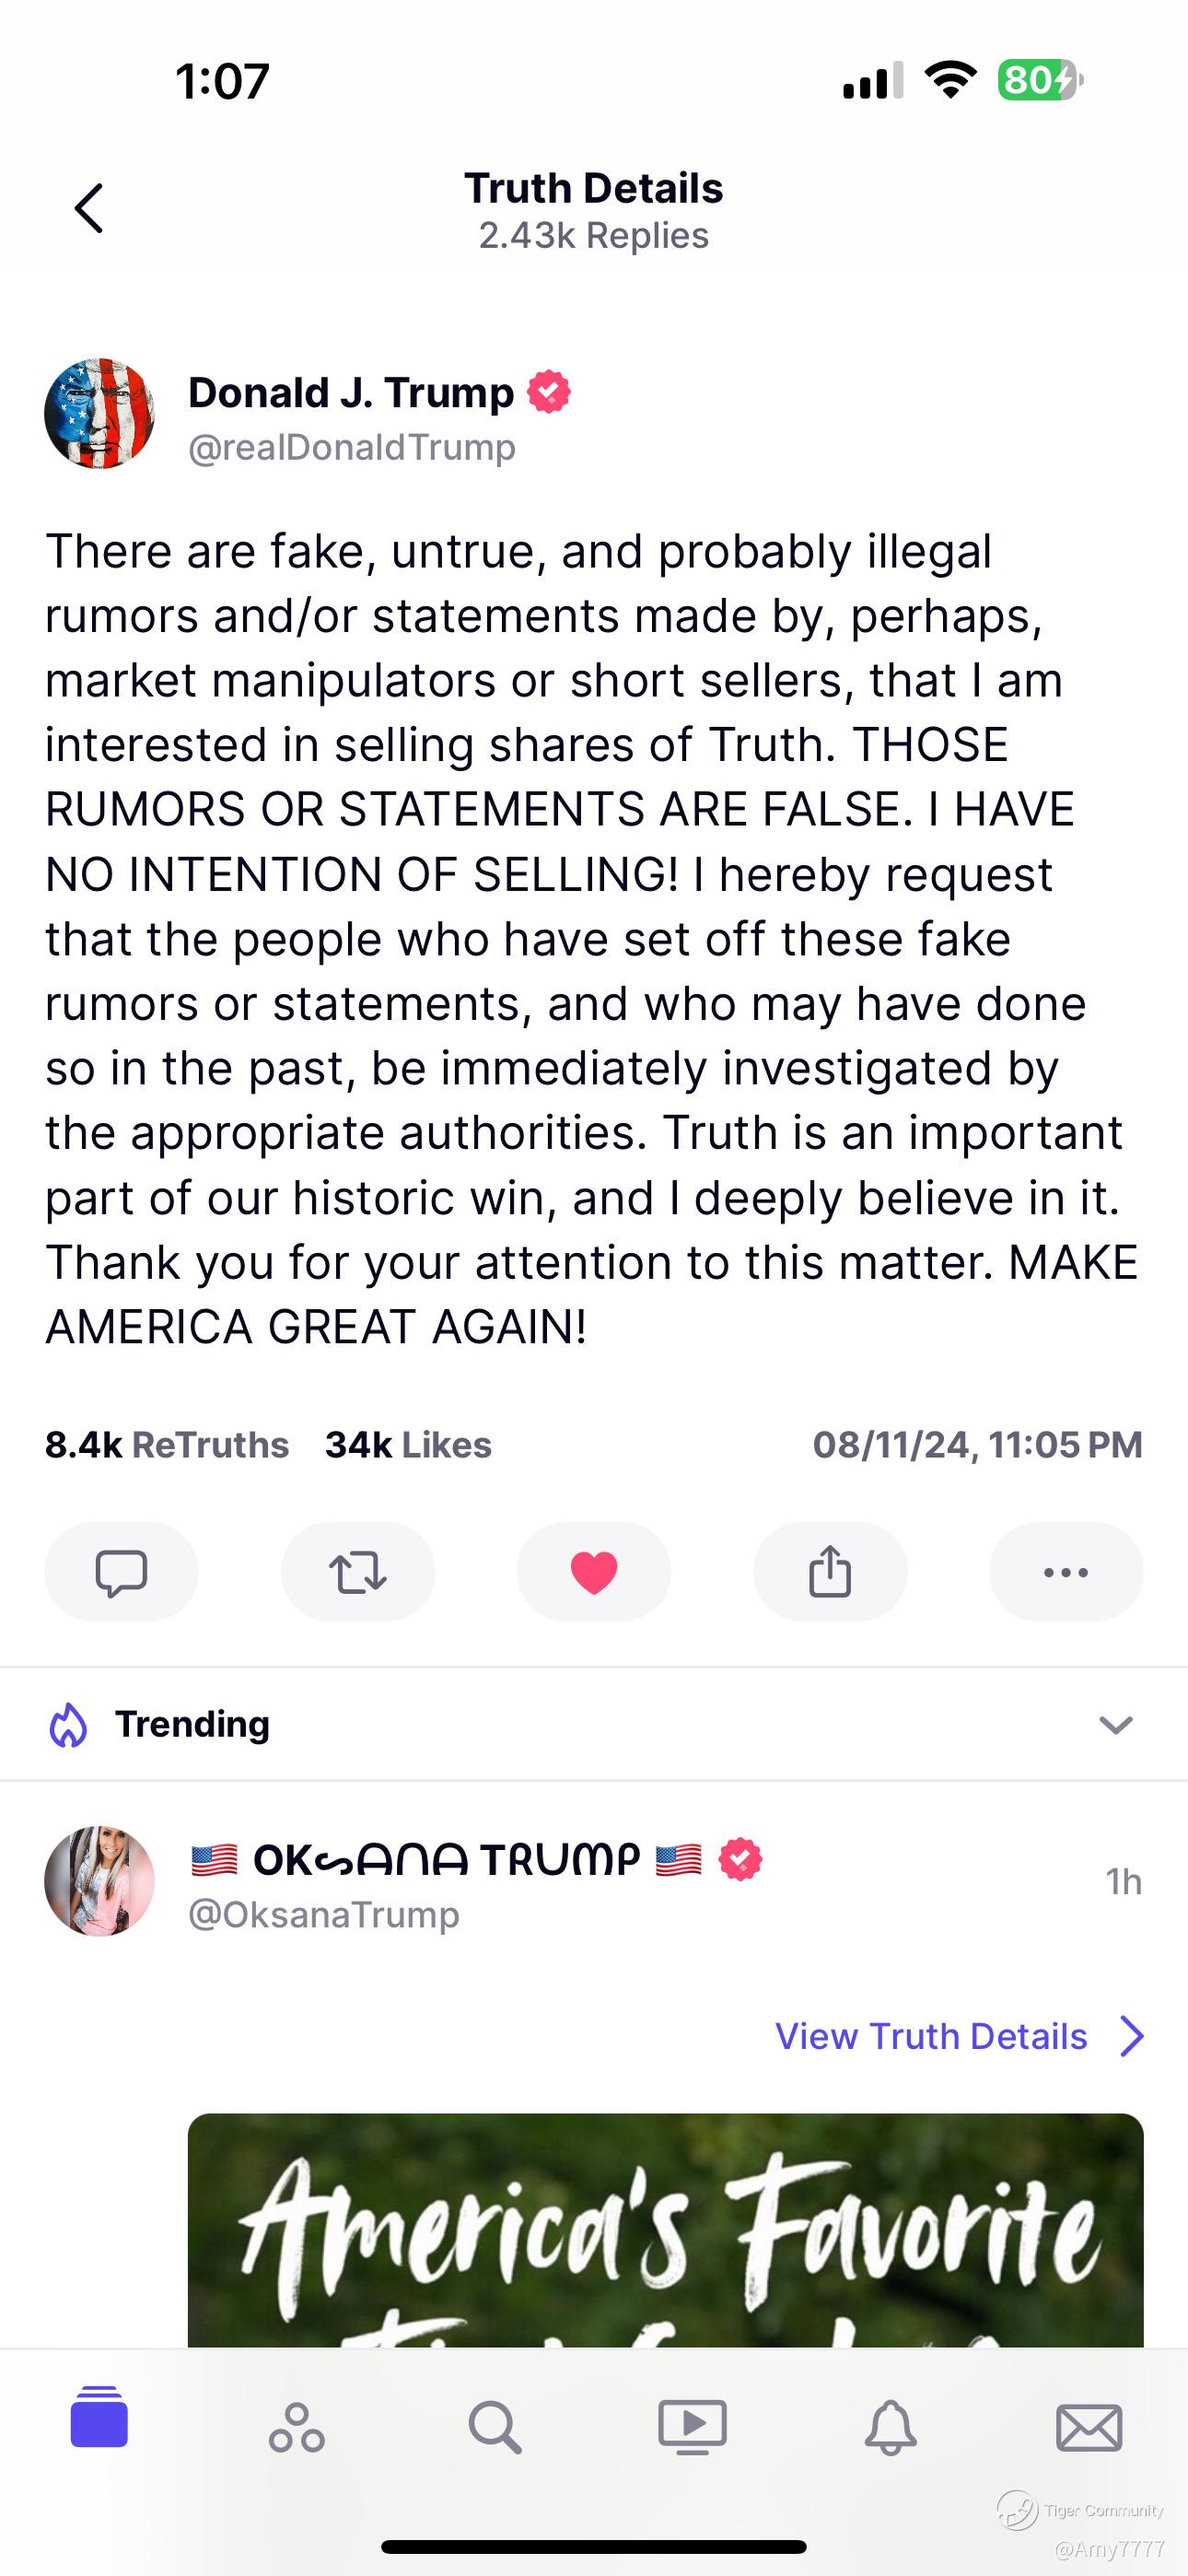Open View Truth Details link
Screen dimensions: 1188x2576
coord(930,2036)
